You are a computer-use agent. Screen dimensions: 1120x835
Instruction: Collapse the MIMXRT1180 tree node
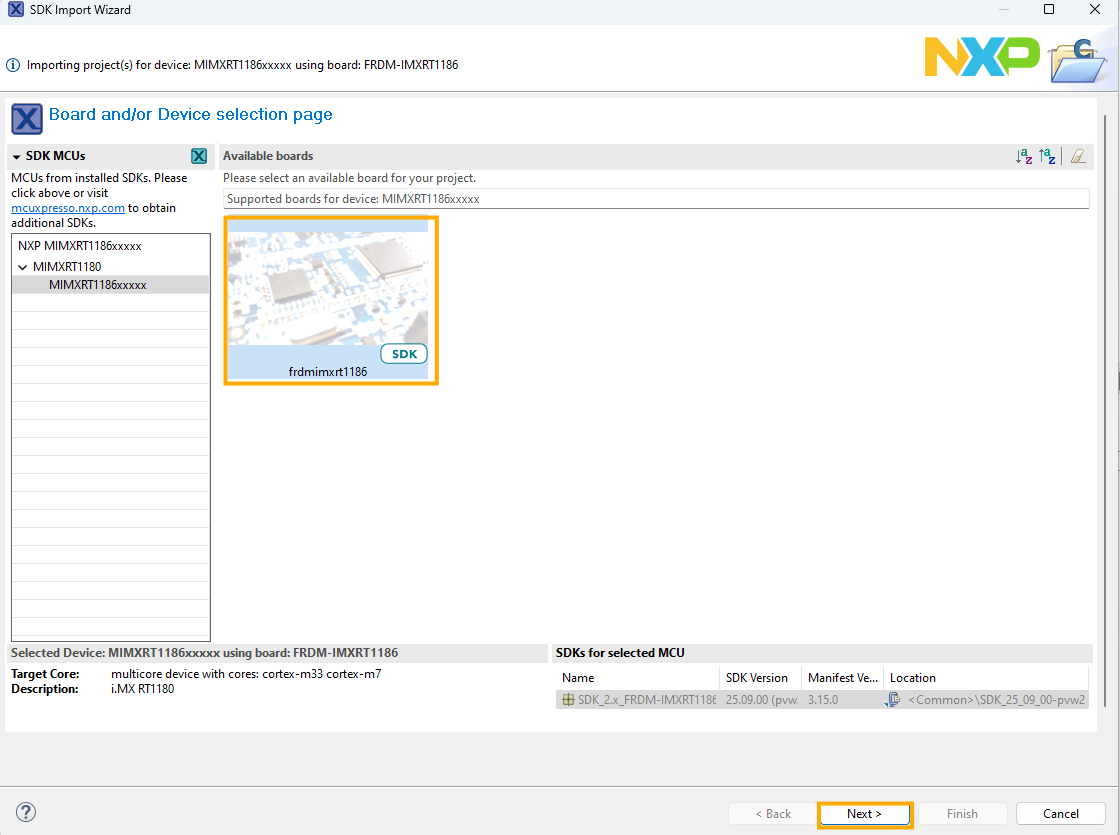pyautogui.click(x=22, y=267)
